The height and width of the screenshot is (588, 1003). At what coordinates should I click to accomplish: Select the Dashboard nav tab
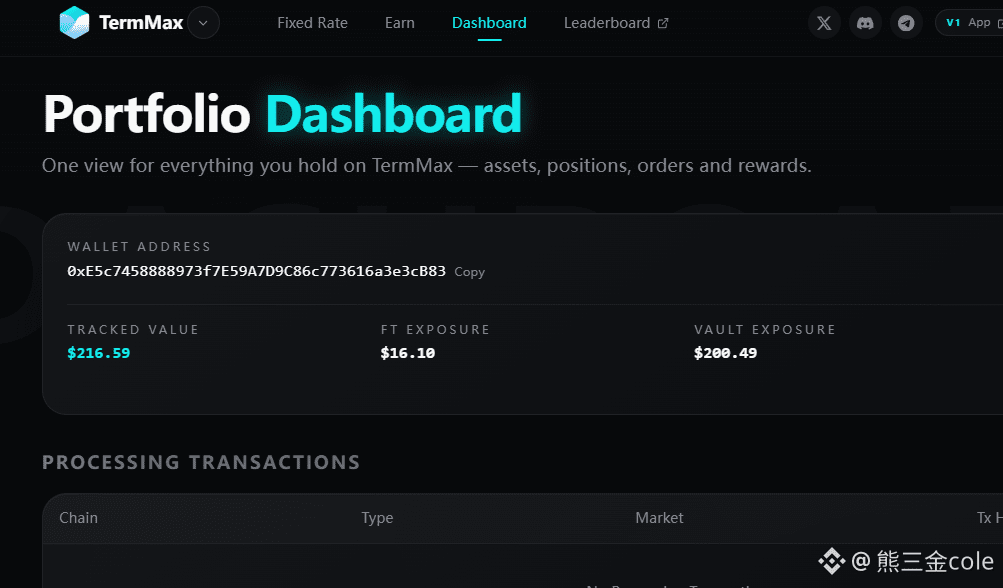click(x=489, y=23)
